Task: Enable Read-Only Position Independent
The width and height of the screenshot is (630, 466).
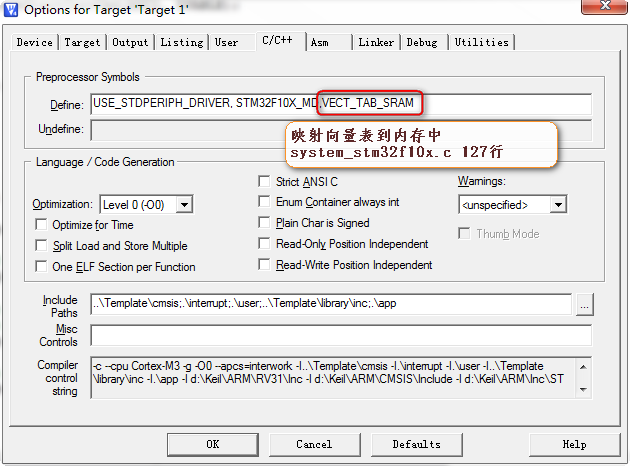Action: click(x=264, y=243)
